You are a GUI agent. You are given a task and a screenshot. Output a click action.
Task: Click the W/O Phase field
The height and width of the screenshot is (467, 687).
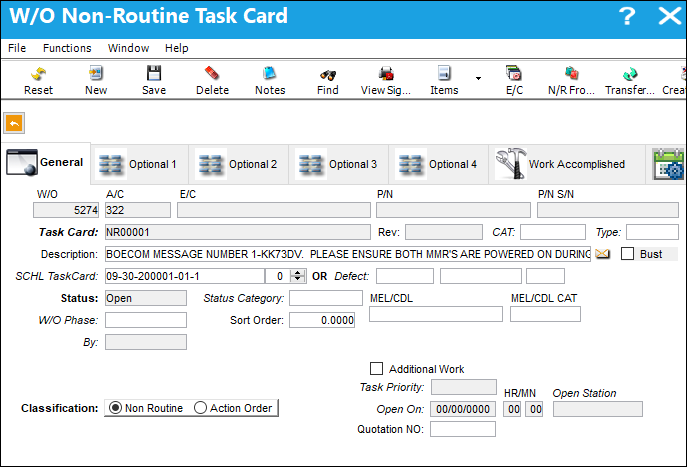point(146,320)
